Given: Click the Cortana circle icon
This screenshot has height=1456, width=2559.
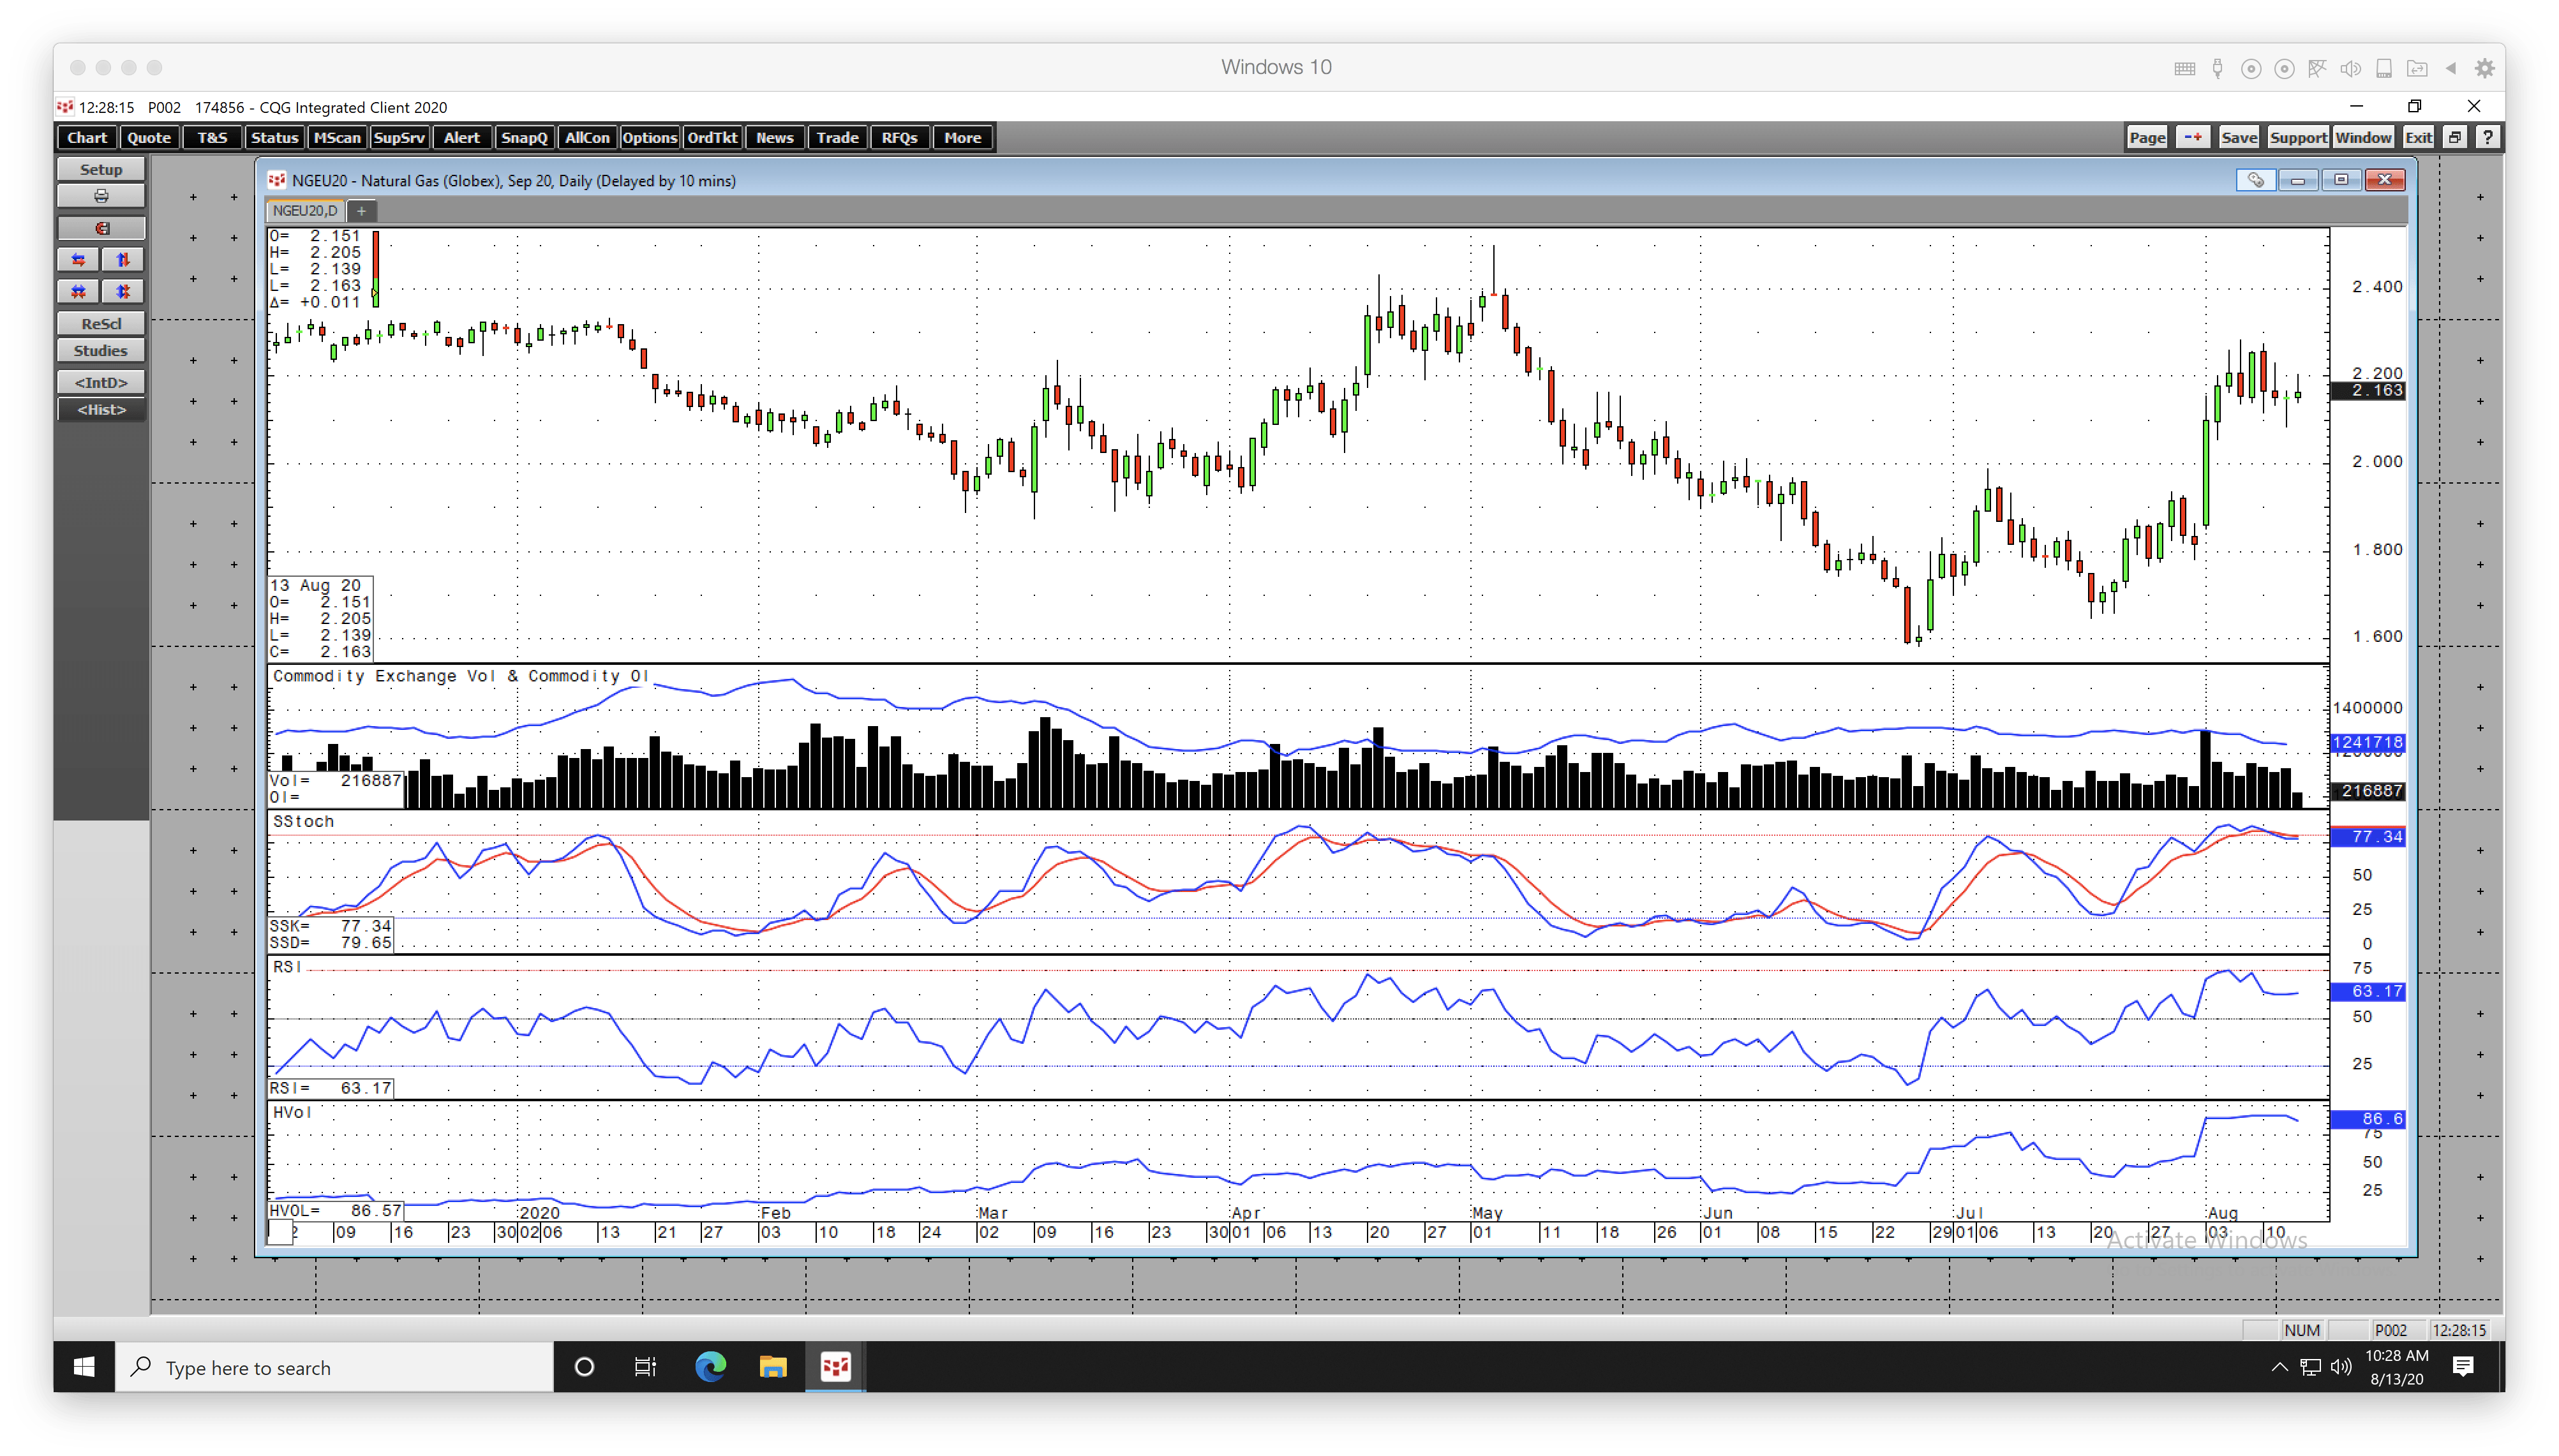Looking at the screenshot, I should (584, 1366).
